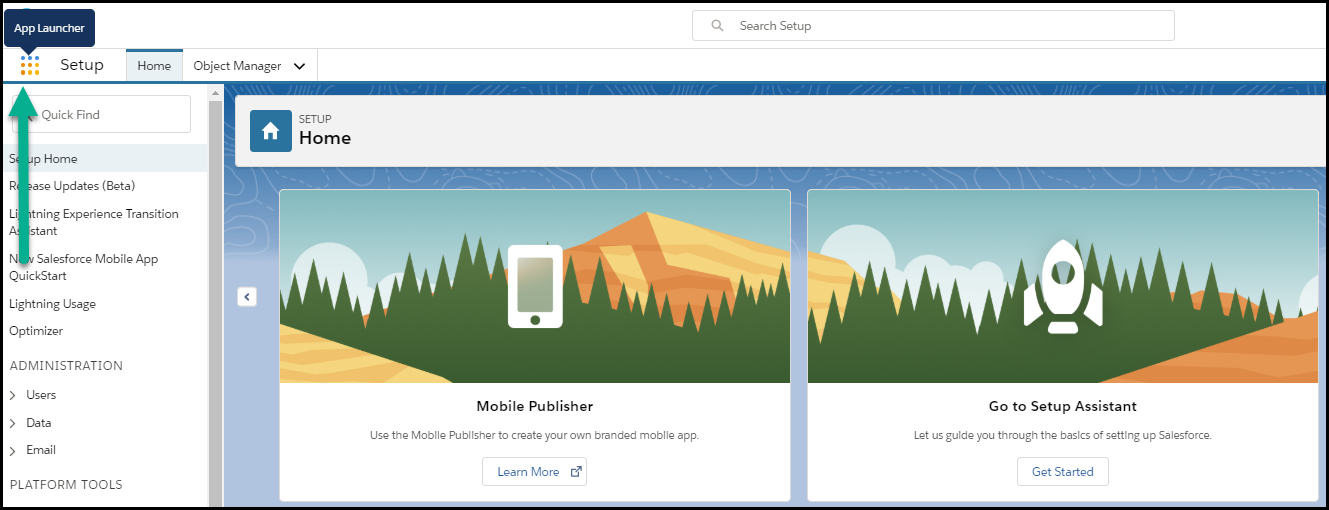Screen dimensions: 1329x510
Task: Open the App Launcher dots icon
Action: click(30, 65)
